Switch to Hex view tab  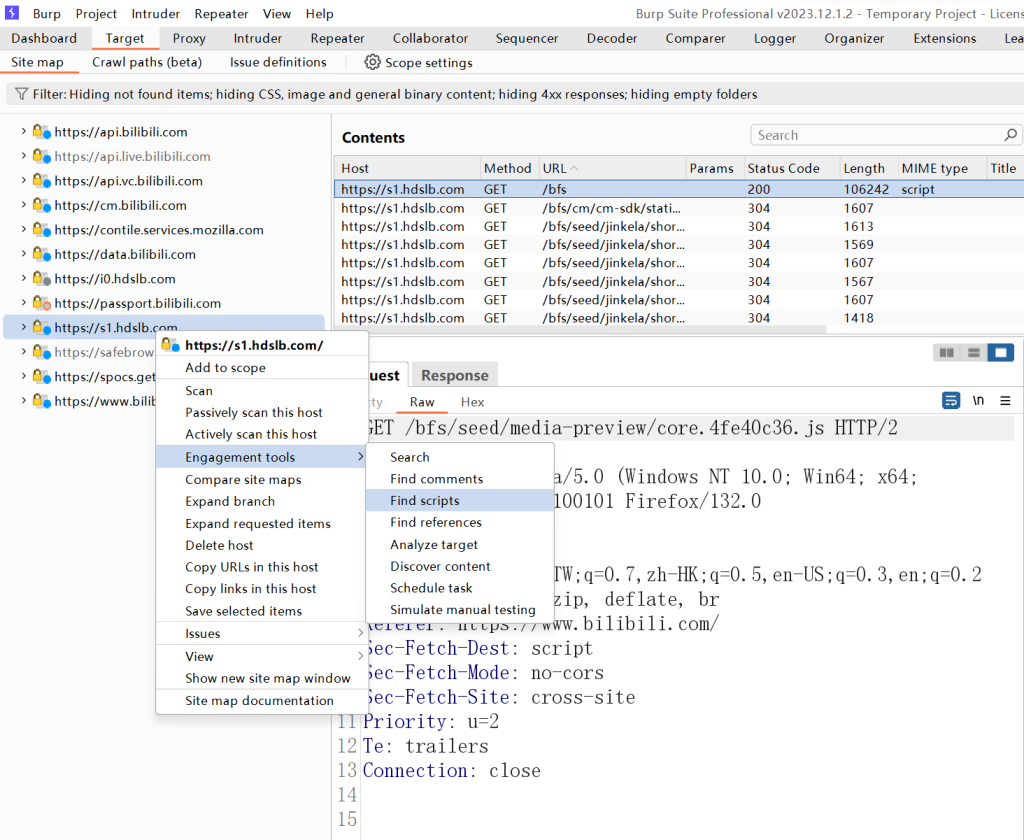(x=472, y=402)
